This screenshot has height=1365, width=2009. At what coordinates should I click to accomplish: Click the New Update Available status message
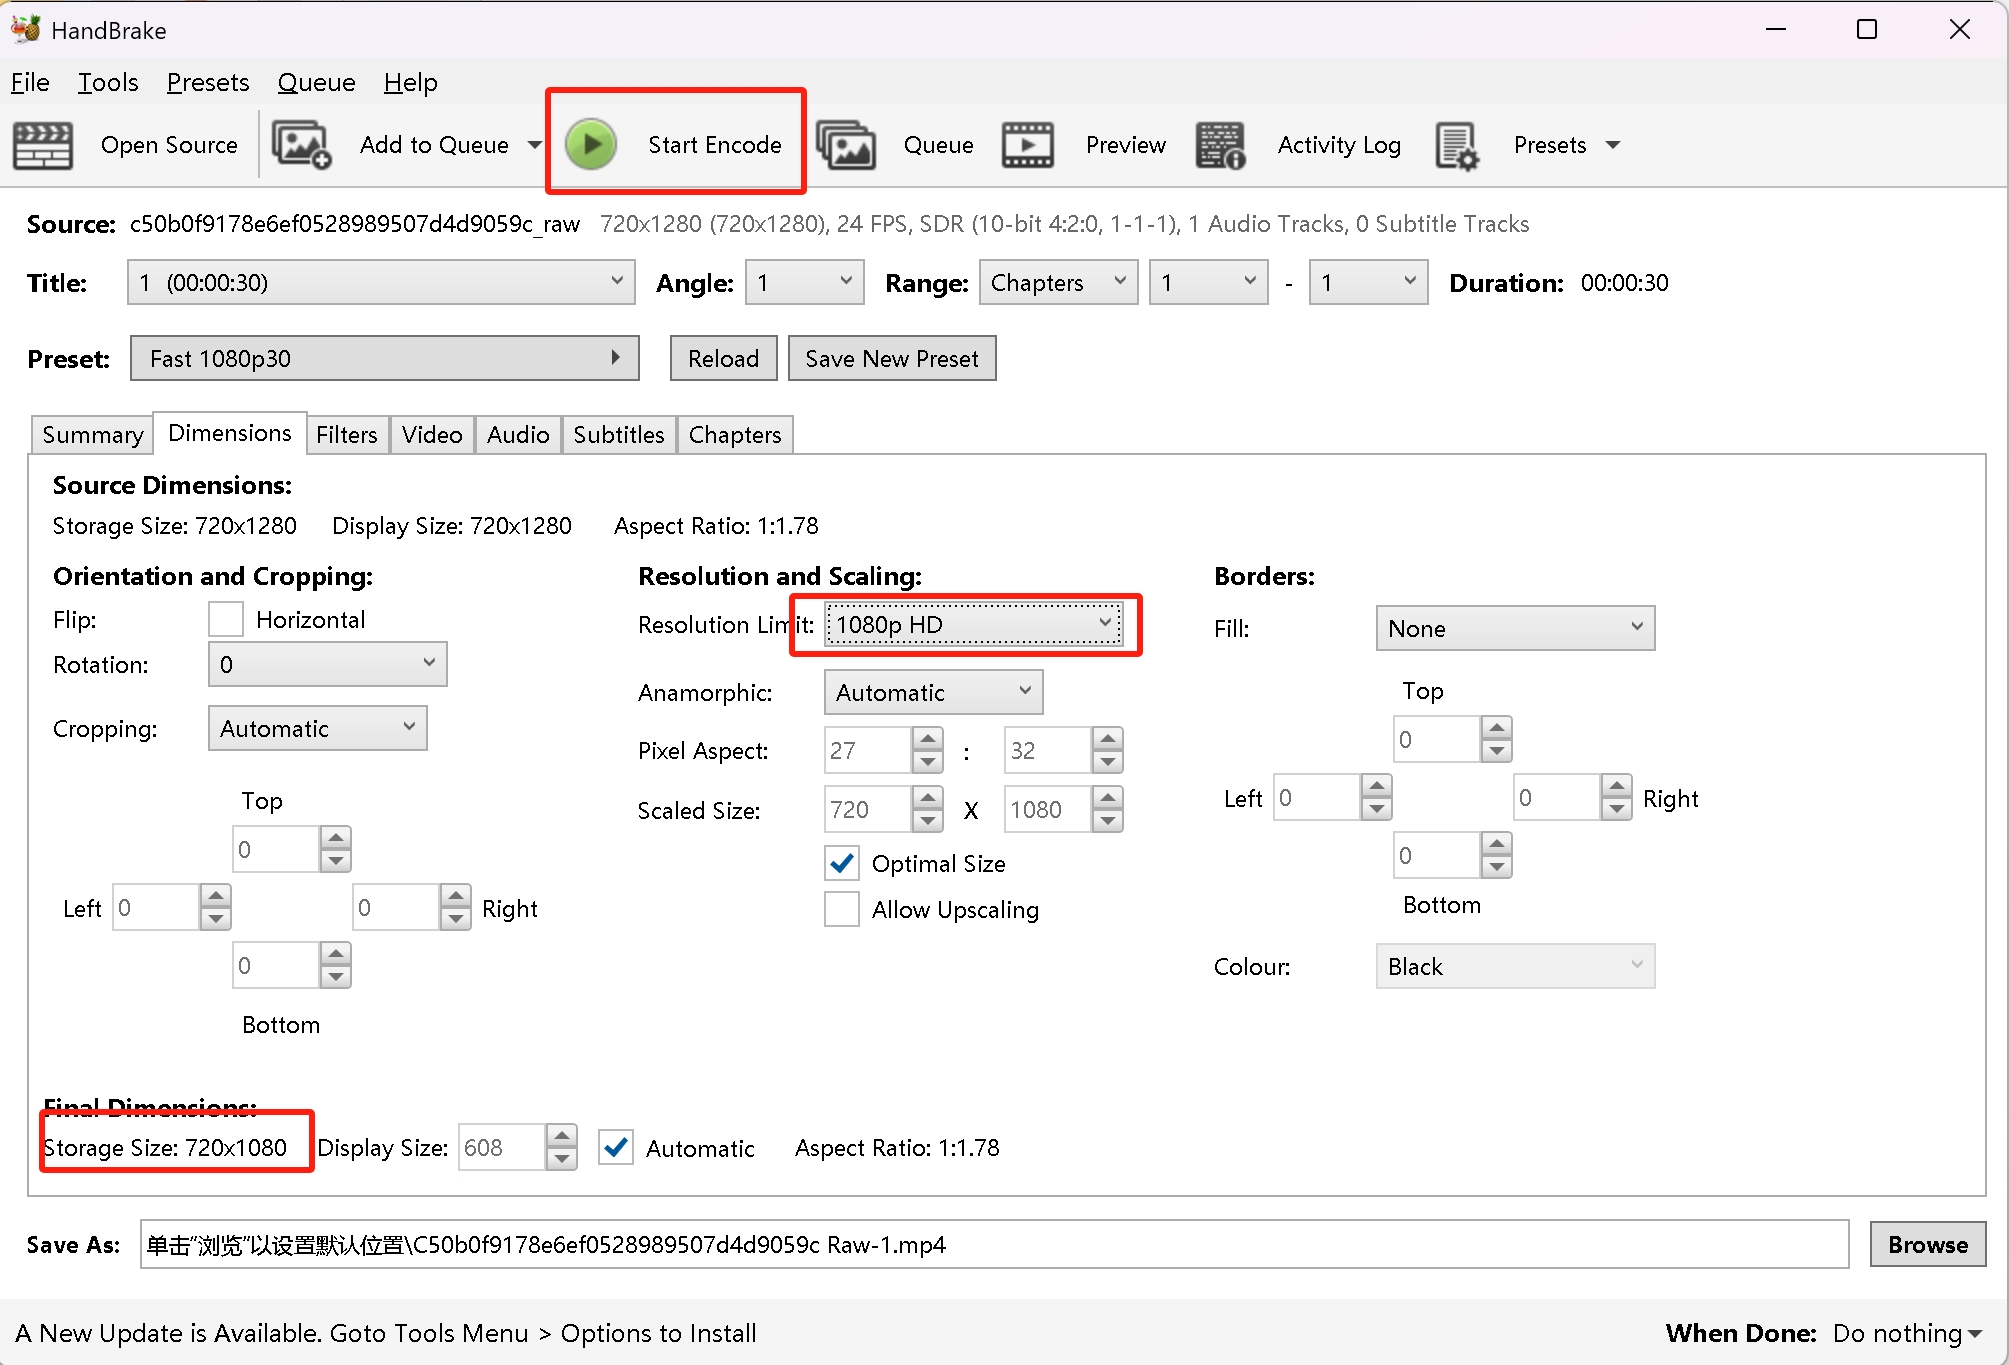point(386,1333)
